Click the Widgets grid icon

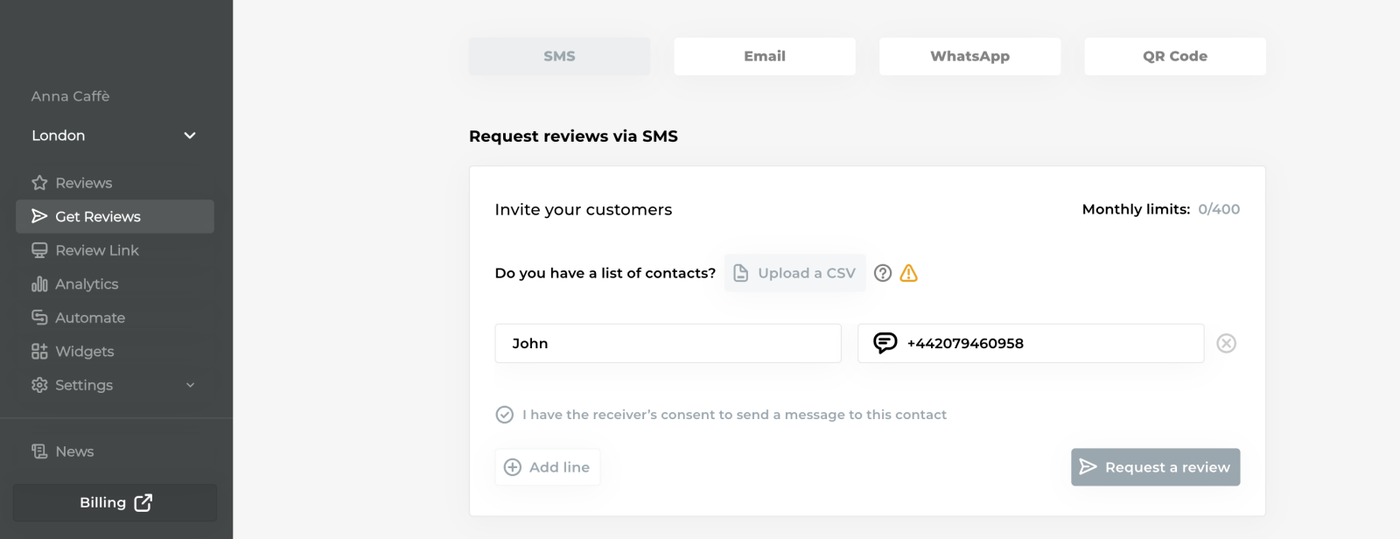click(x=40, y=351)
